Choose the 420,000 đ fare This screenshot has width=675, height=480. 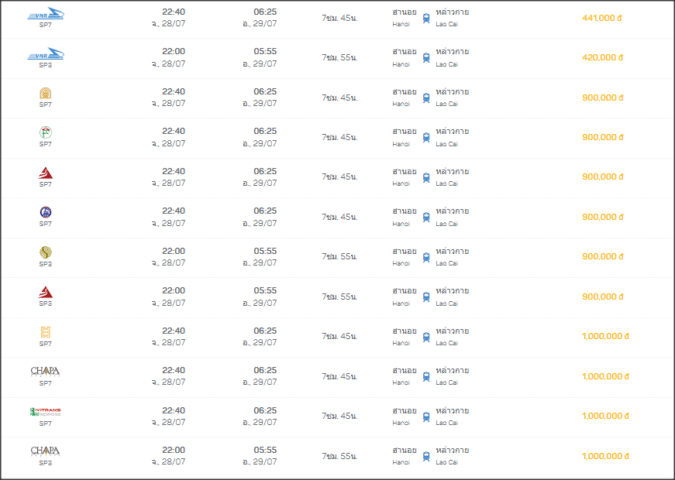click(602, 59)
